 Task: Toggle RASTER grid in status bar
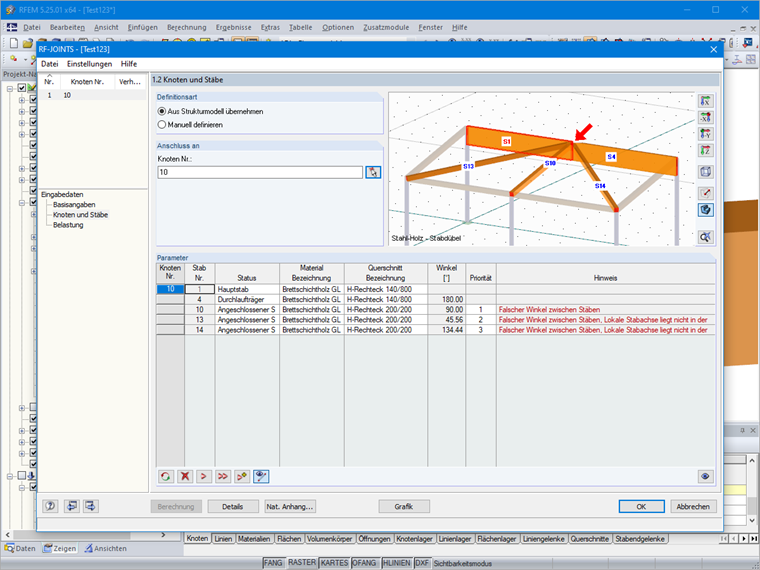coord(302,563)
